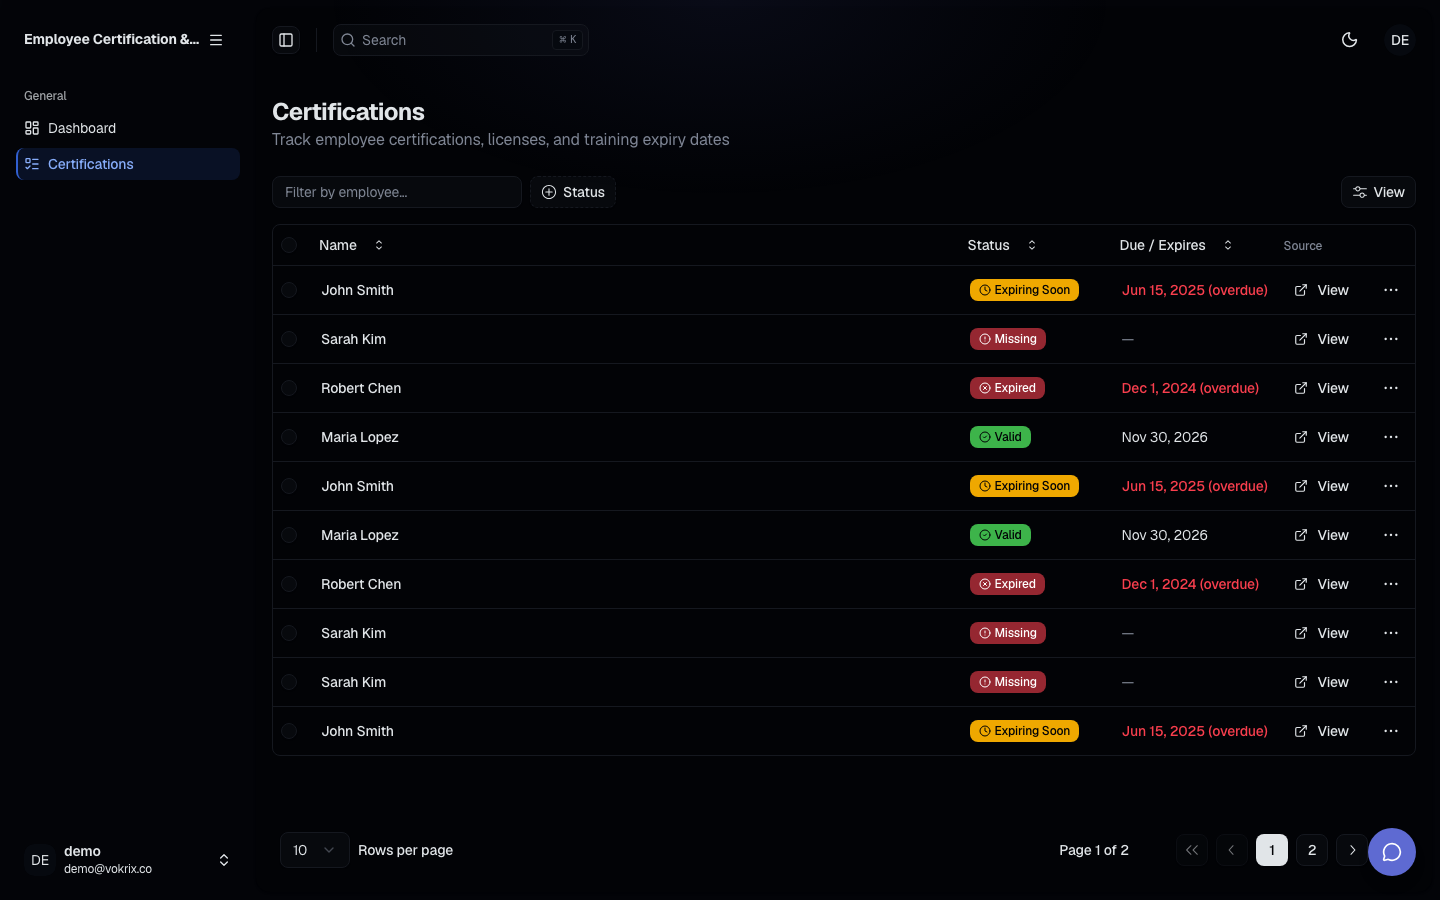Switch theme with the moon icon
The width and height of the screenshot is (1440, 900).
click(x=1350, y=40)
